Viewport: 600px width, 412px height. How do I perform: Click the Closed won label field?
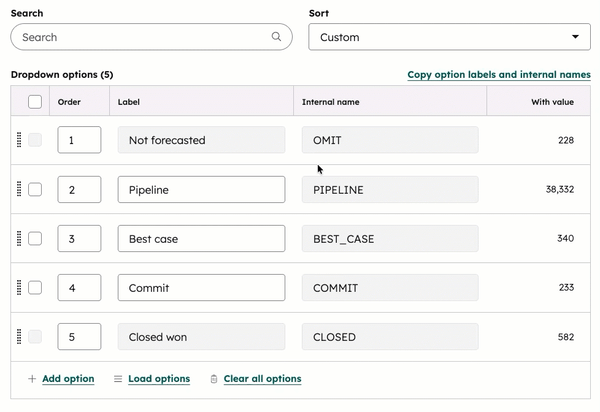point(201,337)
